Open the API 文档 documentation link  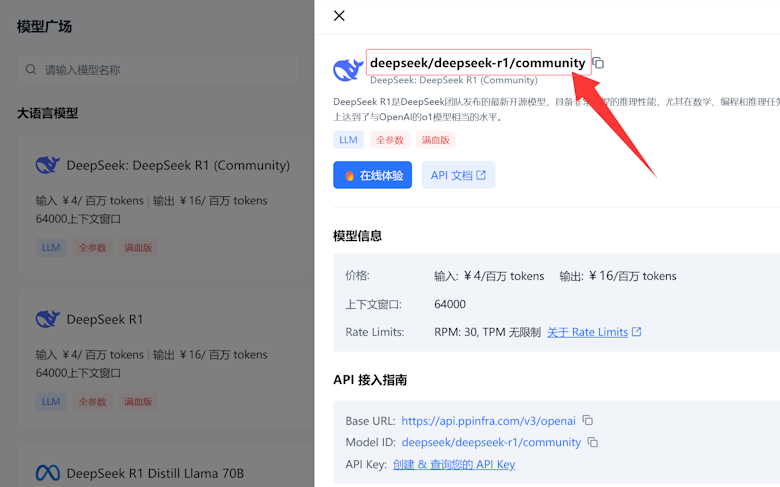[x=458, y=175]
